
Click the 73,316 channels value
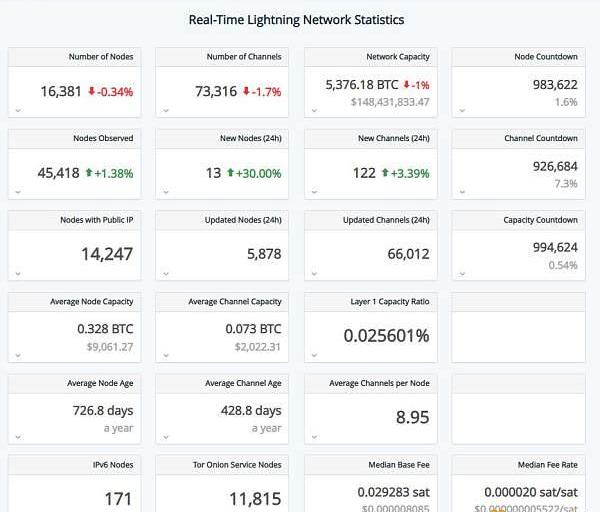pos(216,91)
